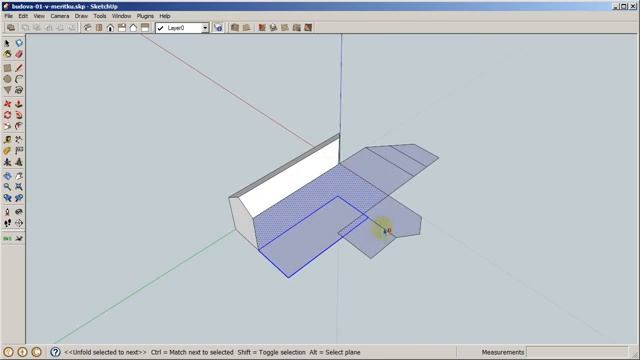Pick the Scale tool
Viewport: 640px width, 360px height.
[x=7, y=126]
